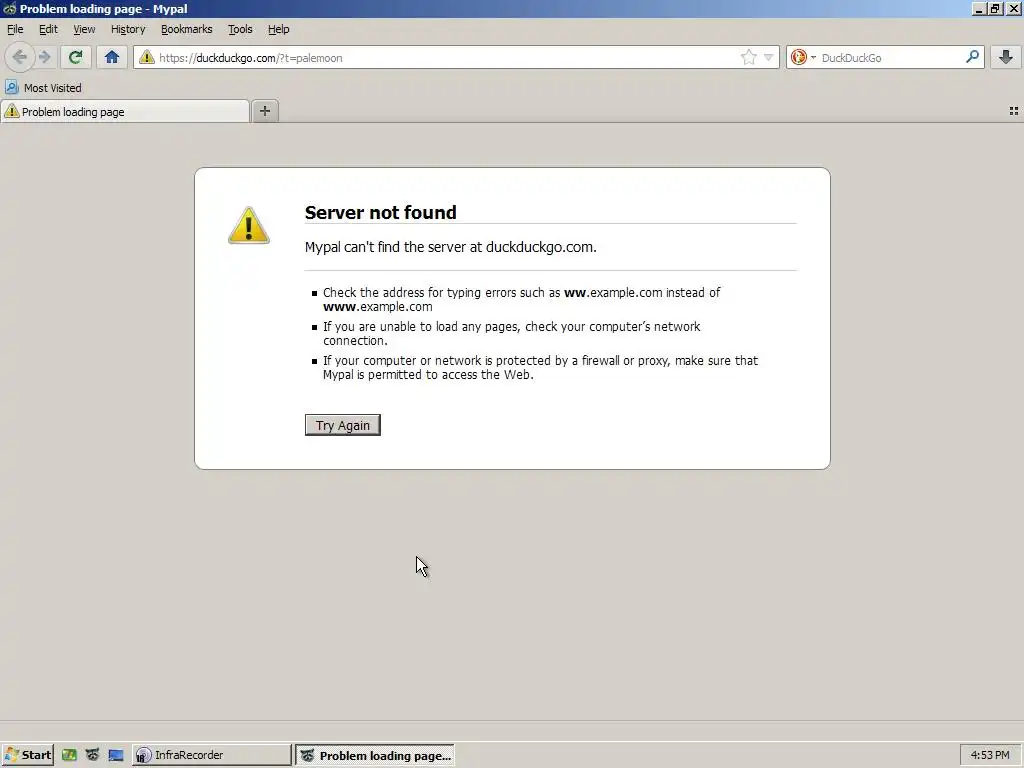This screenshot has width=1024, height=768.
Task: Open a new tab with plus button
Action: click(264, 111)
